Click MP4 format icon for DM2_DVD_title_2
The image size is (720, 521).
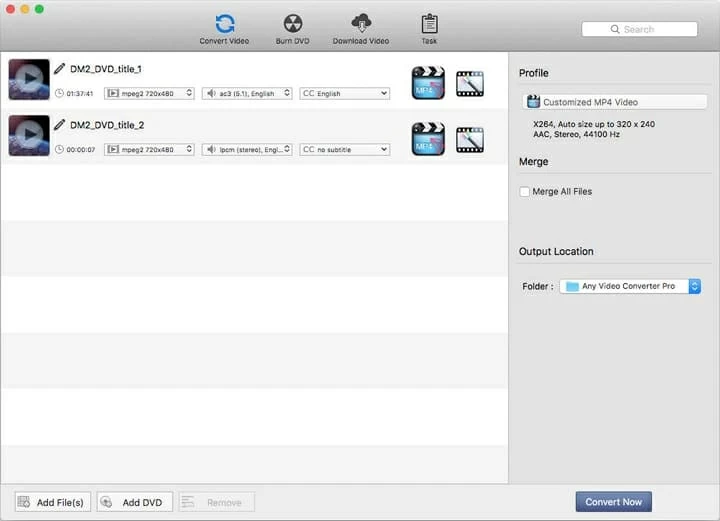[x=428, y=139]
